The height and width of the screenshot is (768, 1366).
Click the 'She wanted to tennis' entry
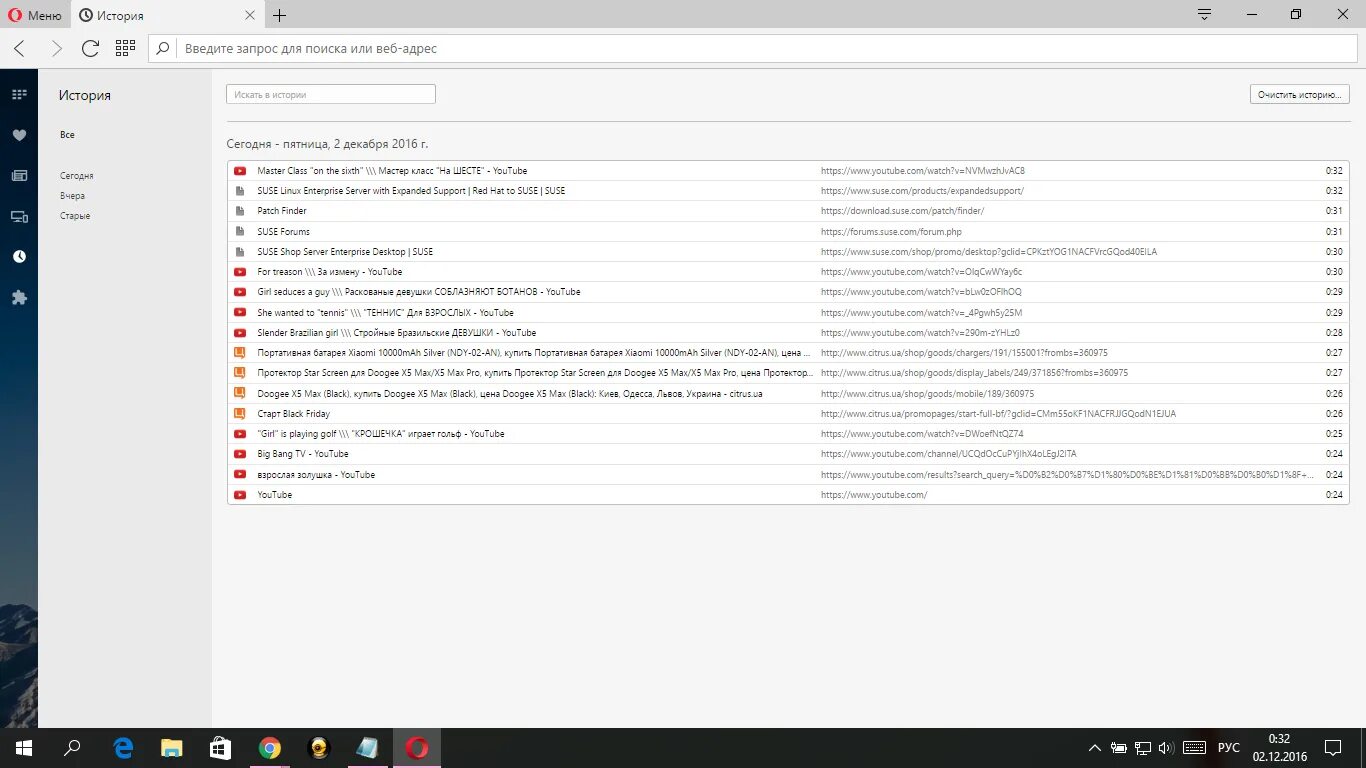coord(788,313)
